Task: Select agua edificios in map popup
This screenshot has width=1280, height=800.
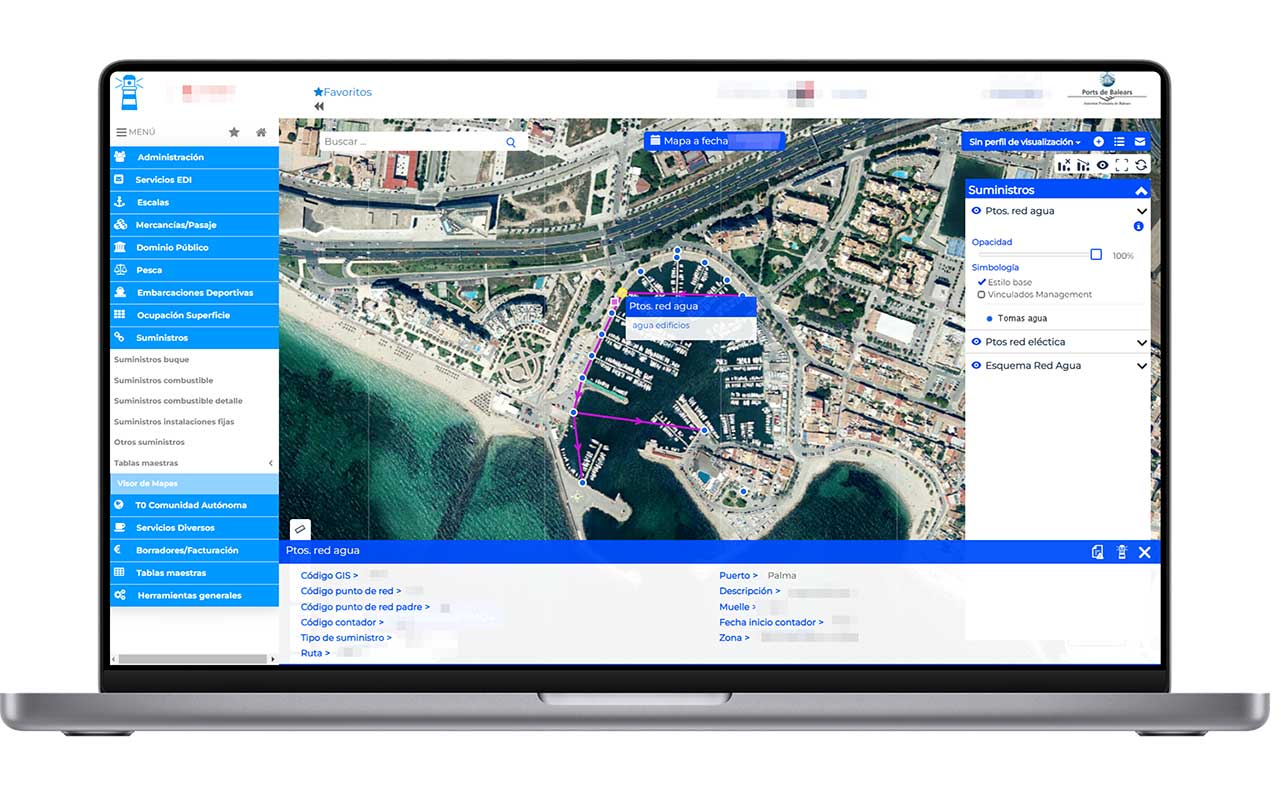Action: click(661, 326)
